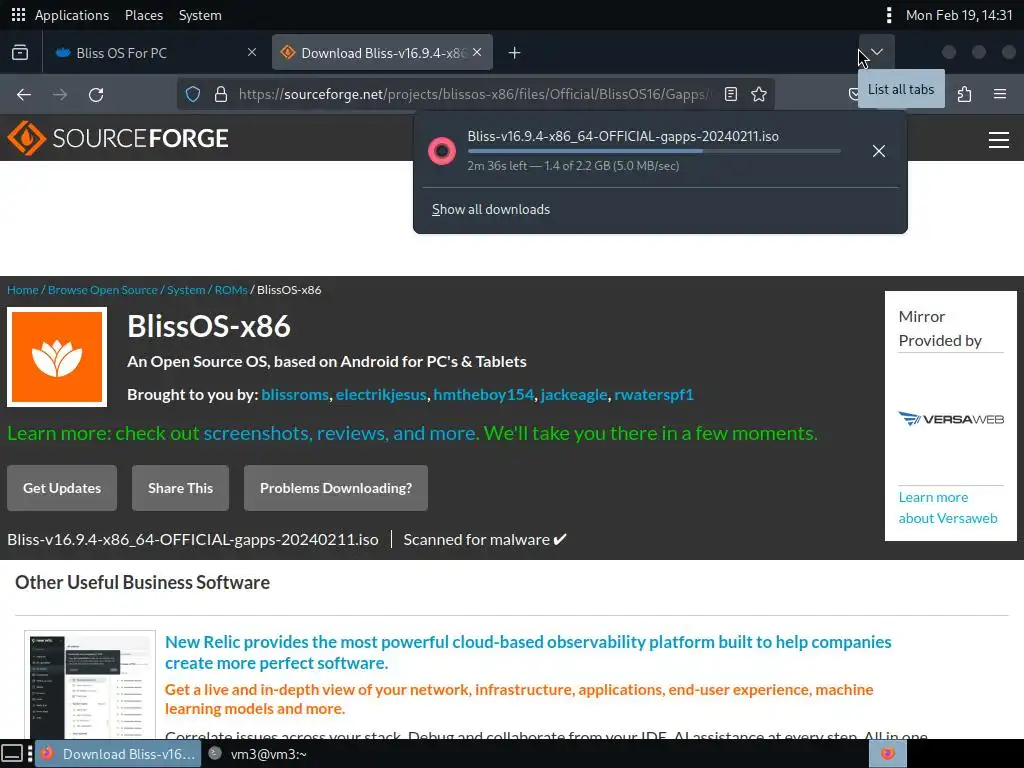Click the download progress bar
The image size is (1024, 768).
[654, 151]
